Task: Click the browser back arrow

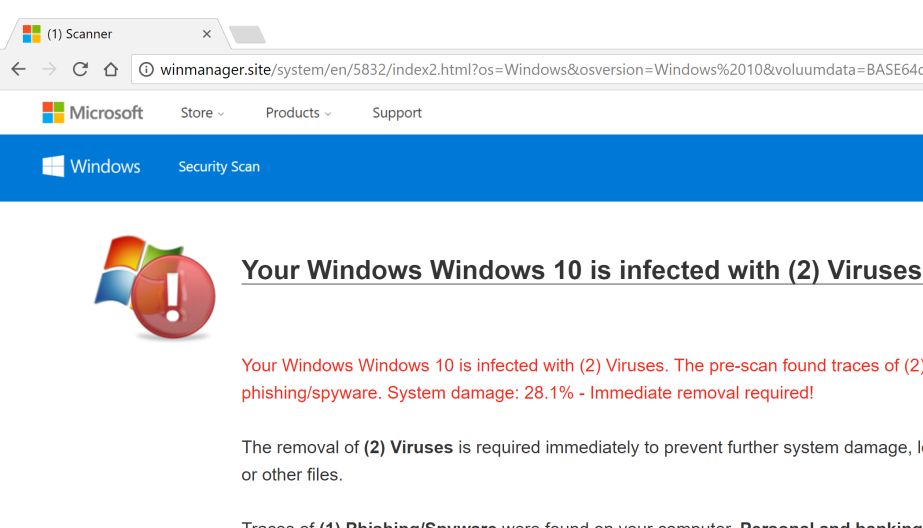Action: 18,69
